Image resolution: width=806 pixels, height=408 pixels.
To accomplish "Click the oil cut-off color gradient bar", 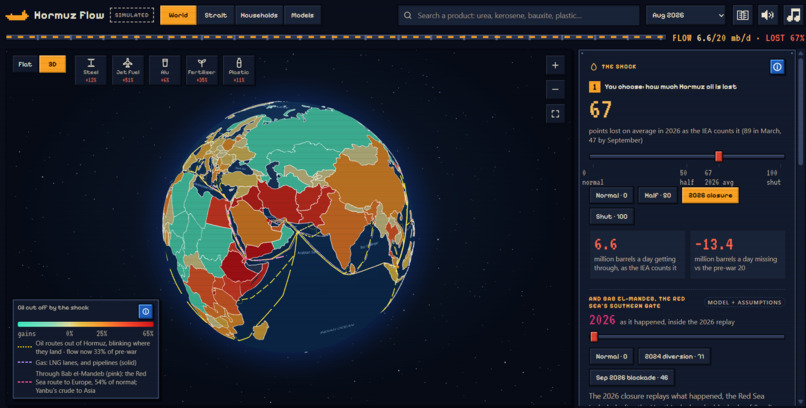I will (x=85, y=324).
